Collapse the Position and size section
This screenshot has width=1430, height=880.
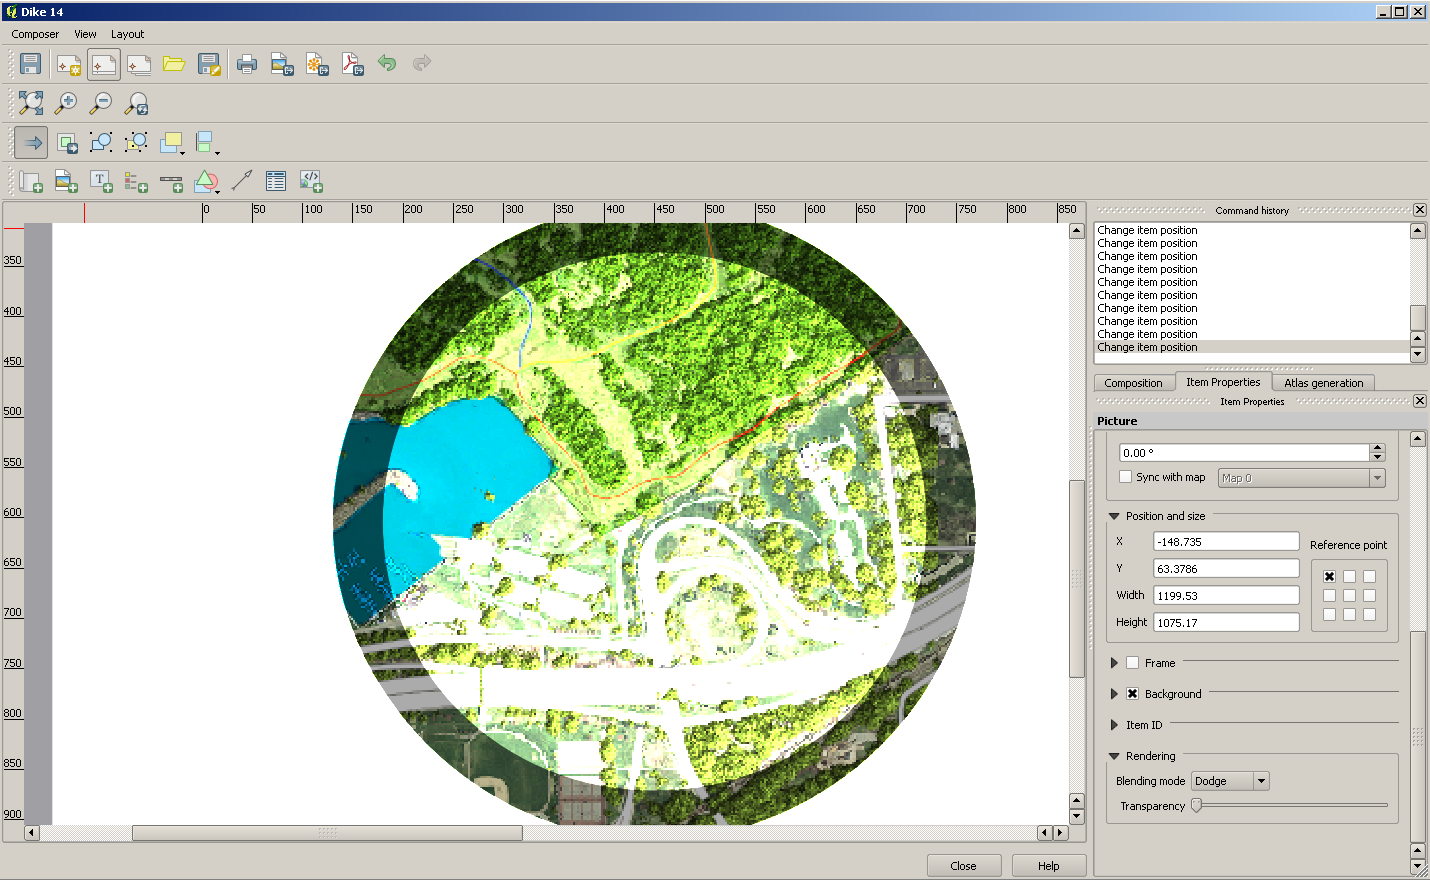pos(1114,516)
